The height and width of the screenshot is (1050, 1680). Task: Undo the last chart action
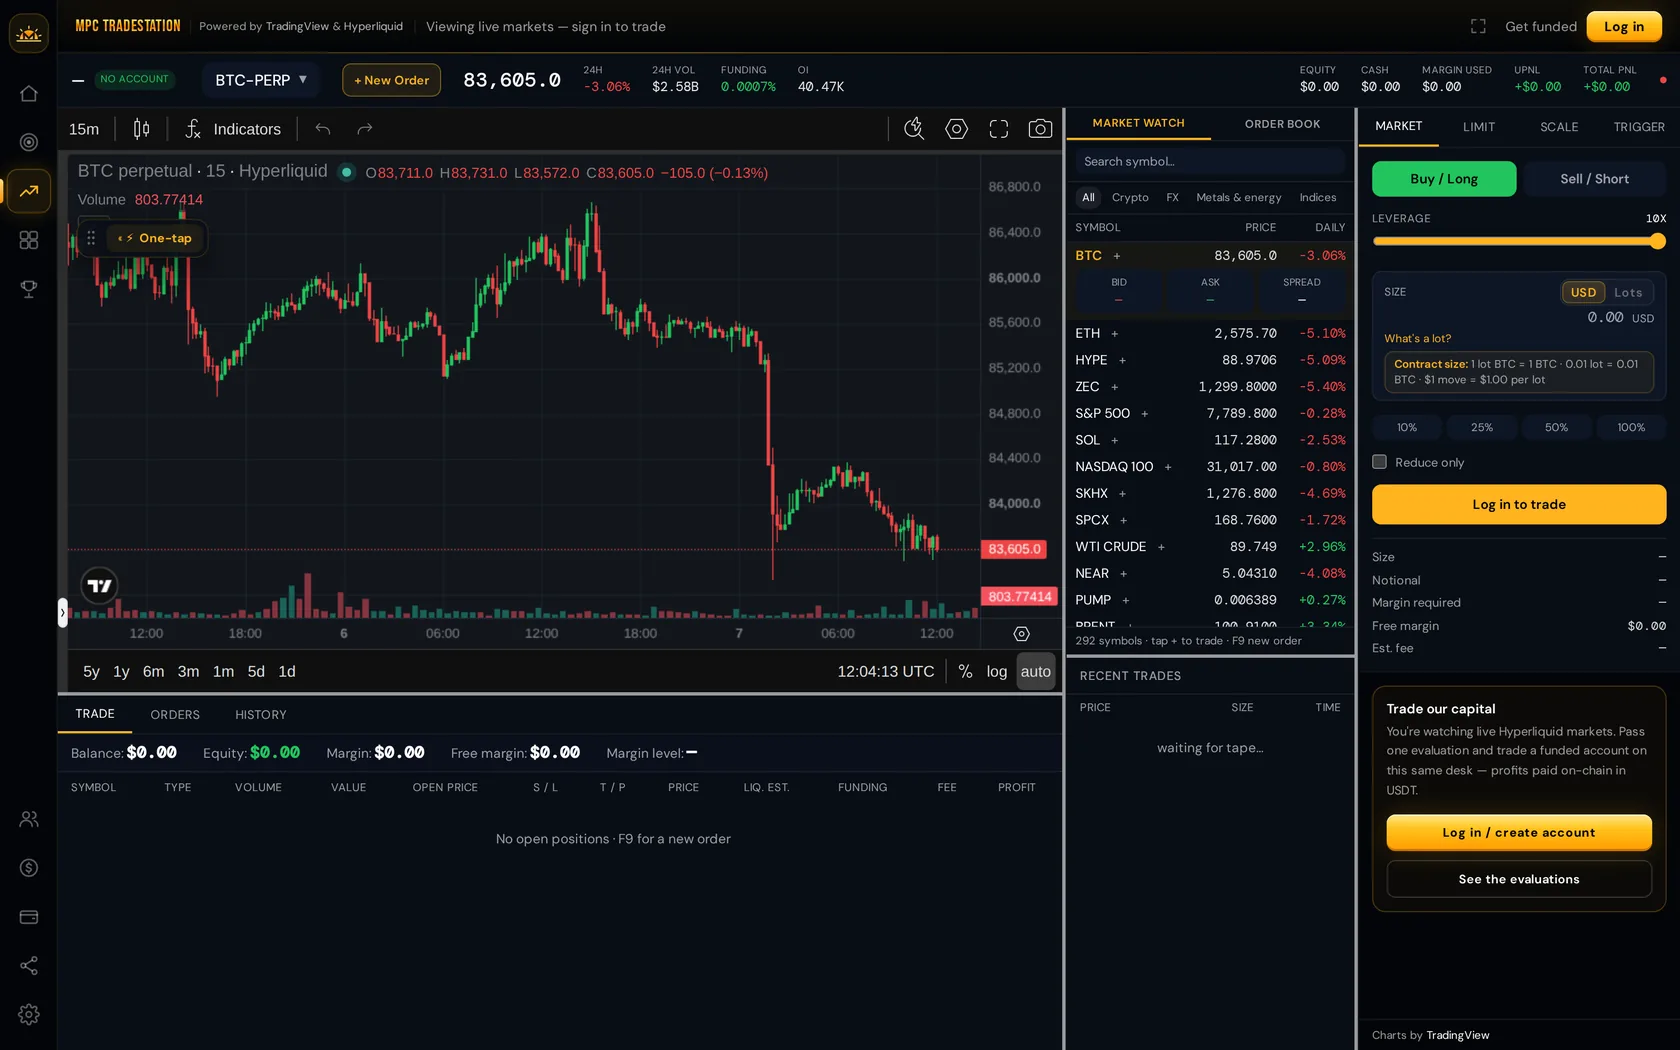coord(323,129)
